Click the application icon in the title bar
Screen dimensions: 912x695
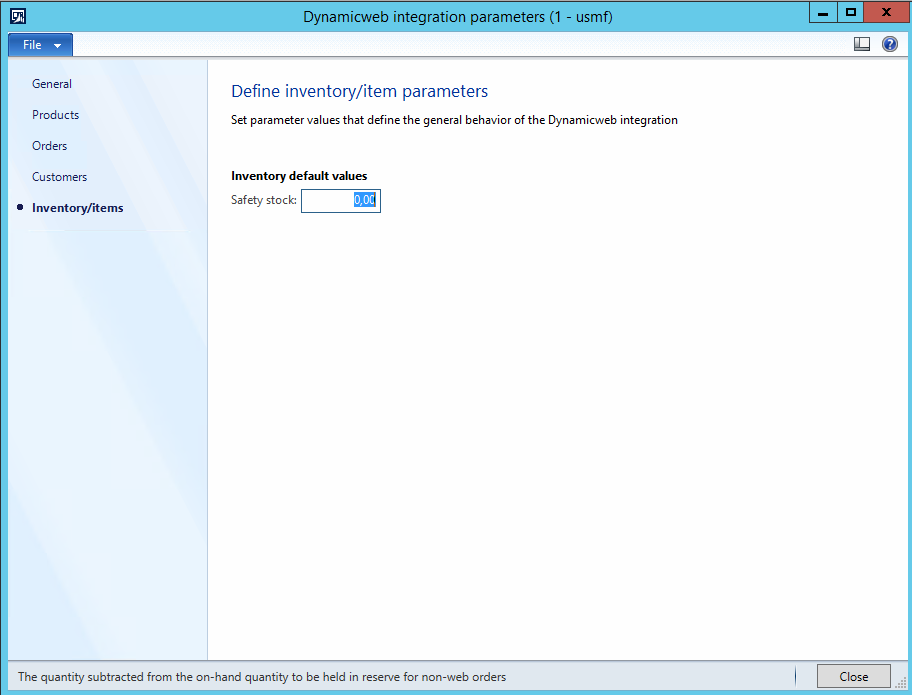pyautogui.click(x=17, y=15)
